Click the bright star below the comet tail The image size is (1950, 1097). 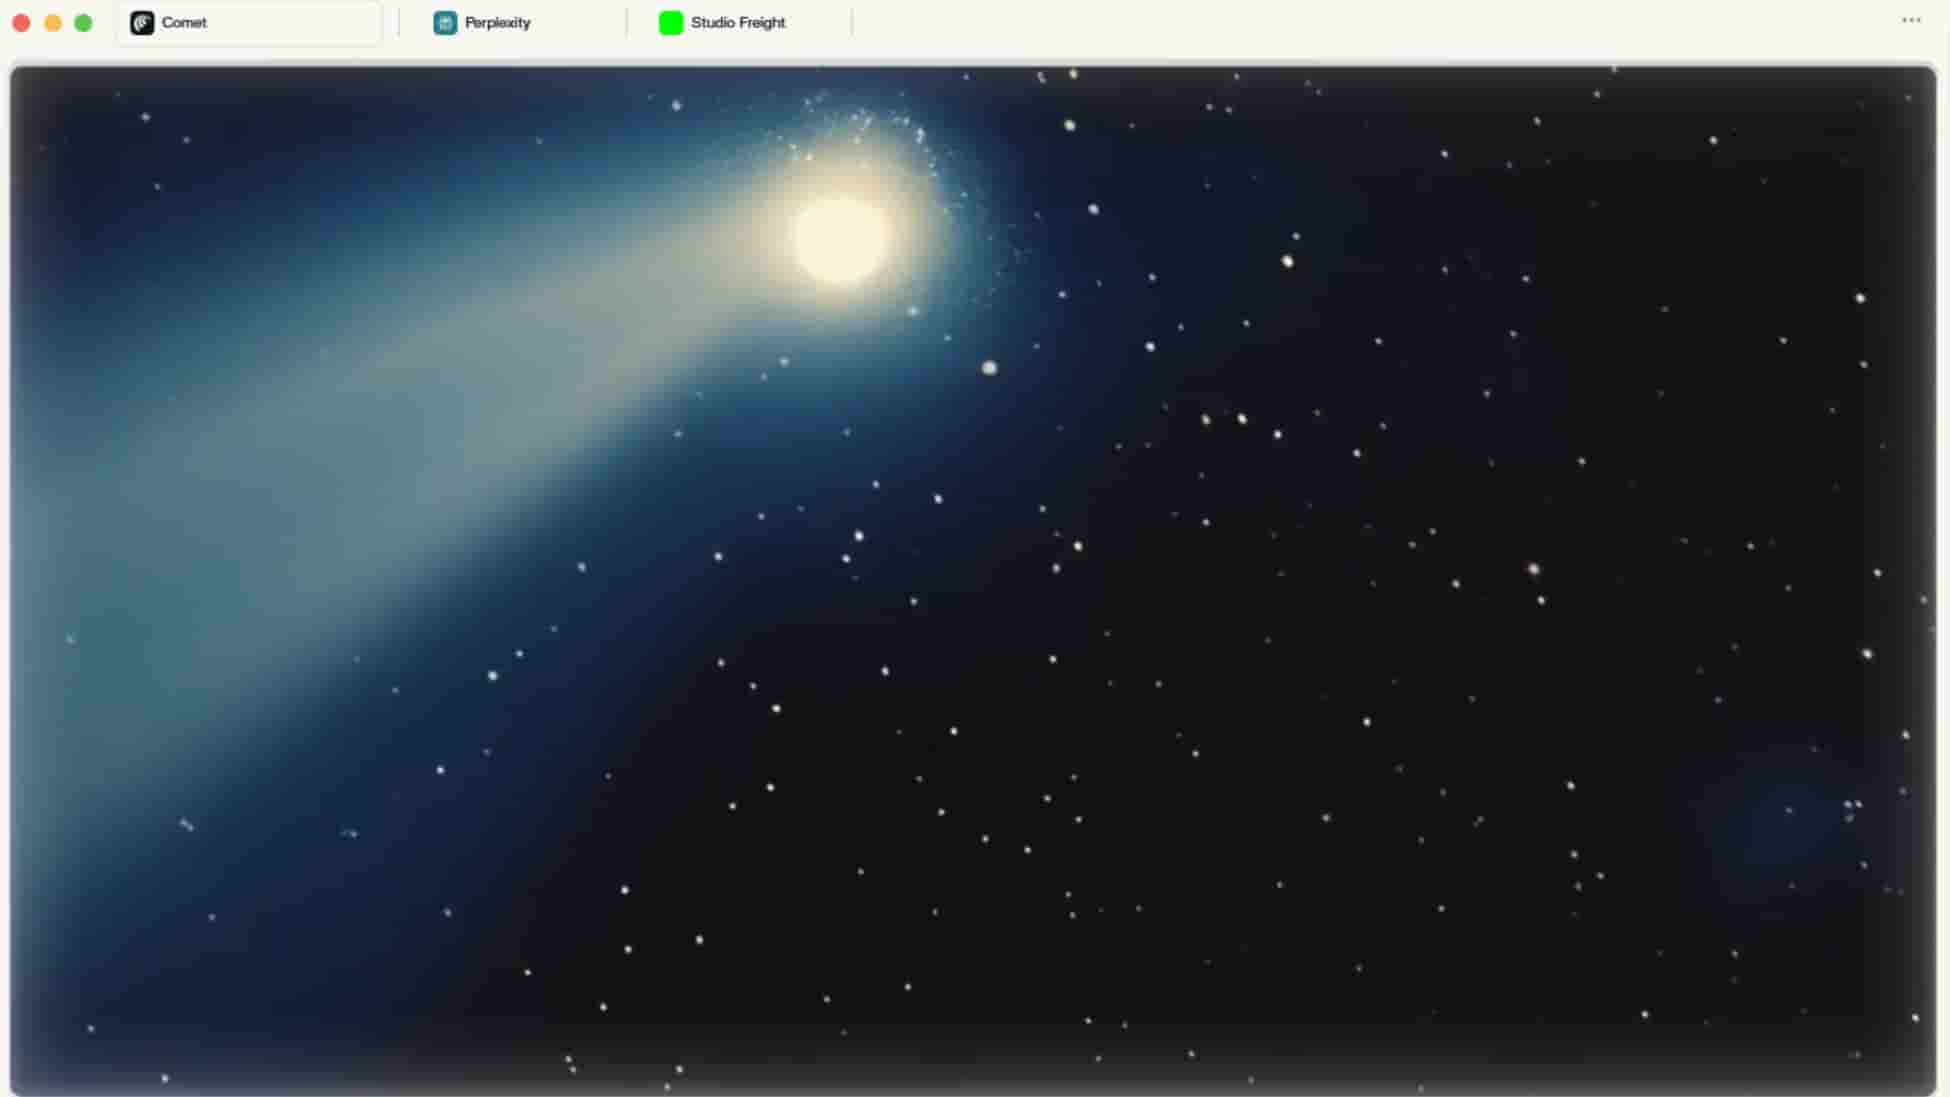point(988,369)
